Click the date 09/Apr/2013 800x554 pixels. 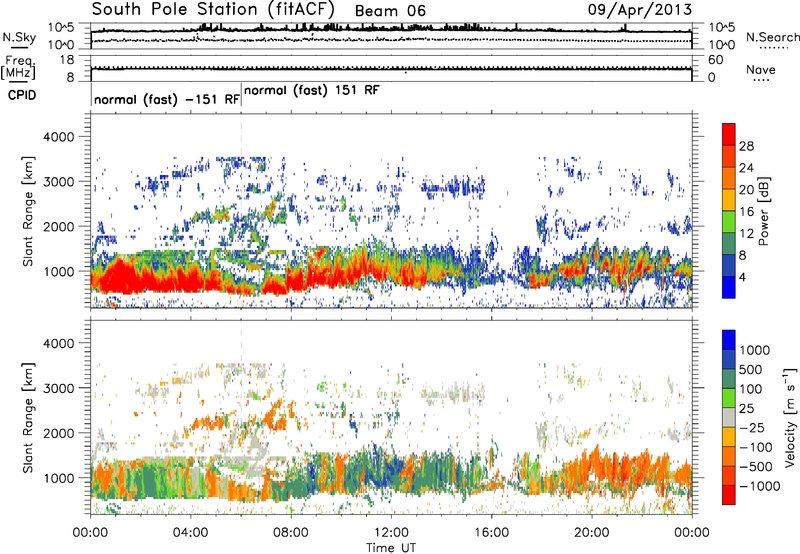(640, 9)
